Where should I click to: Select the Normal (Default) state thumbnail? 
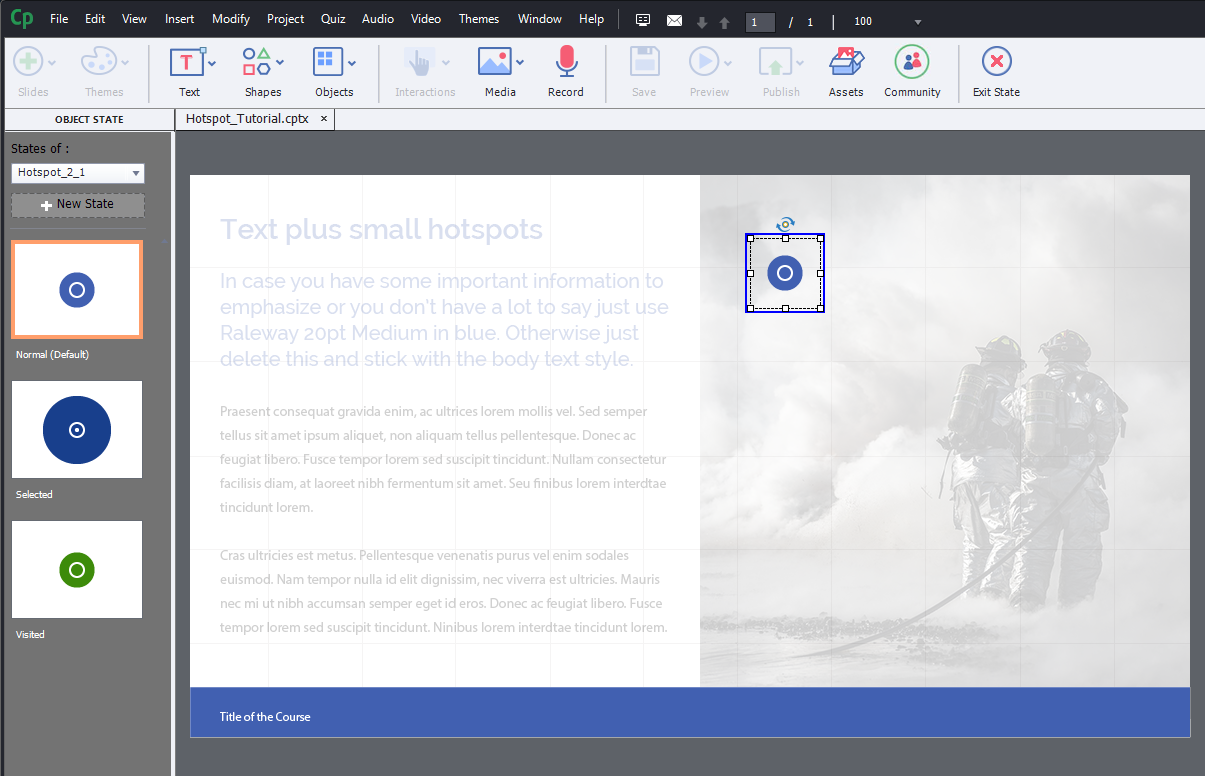point(77,290)
